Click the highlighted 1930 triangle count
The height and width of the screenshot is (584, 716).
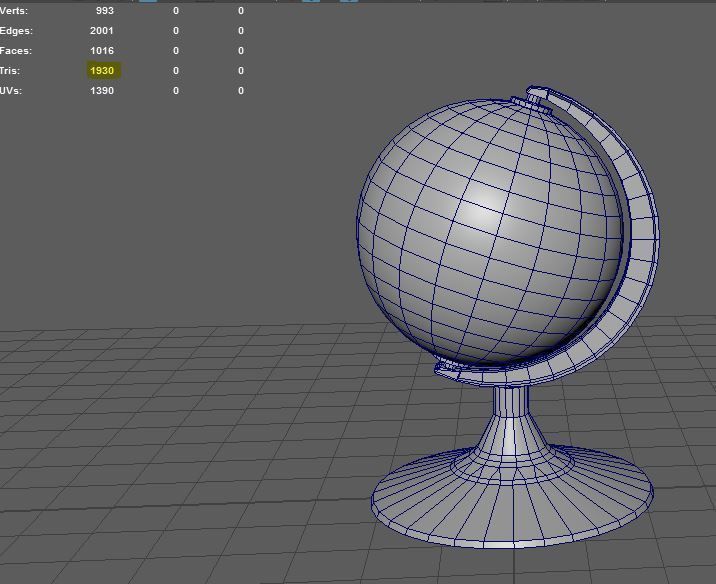[104, 71]
